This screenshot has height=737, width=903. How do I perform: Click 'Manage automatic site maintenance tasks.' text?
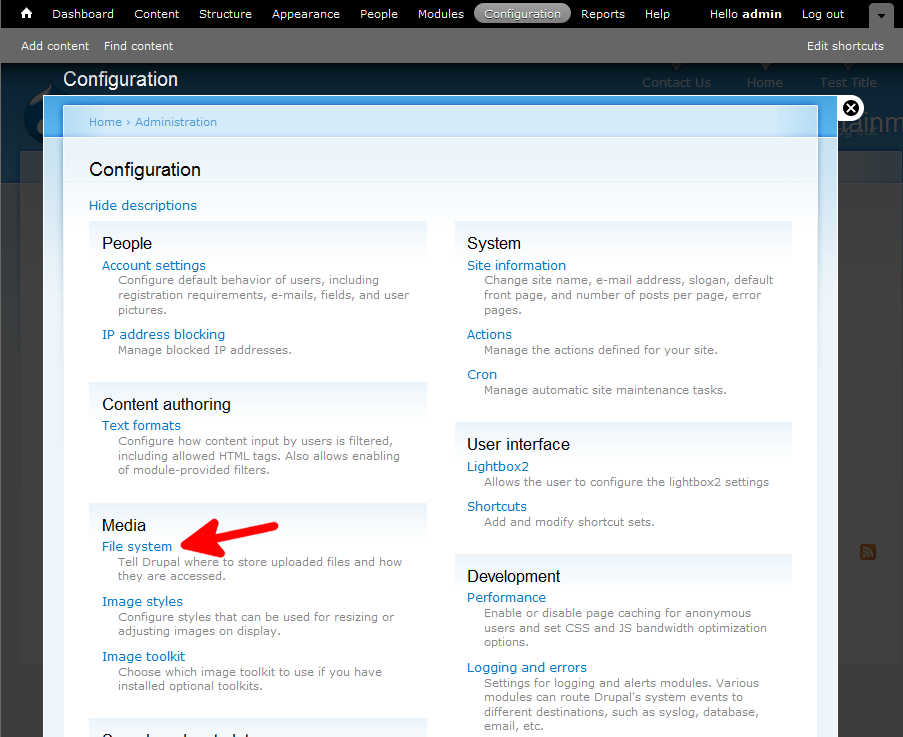(605, 390)
